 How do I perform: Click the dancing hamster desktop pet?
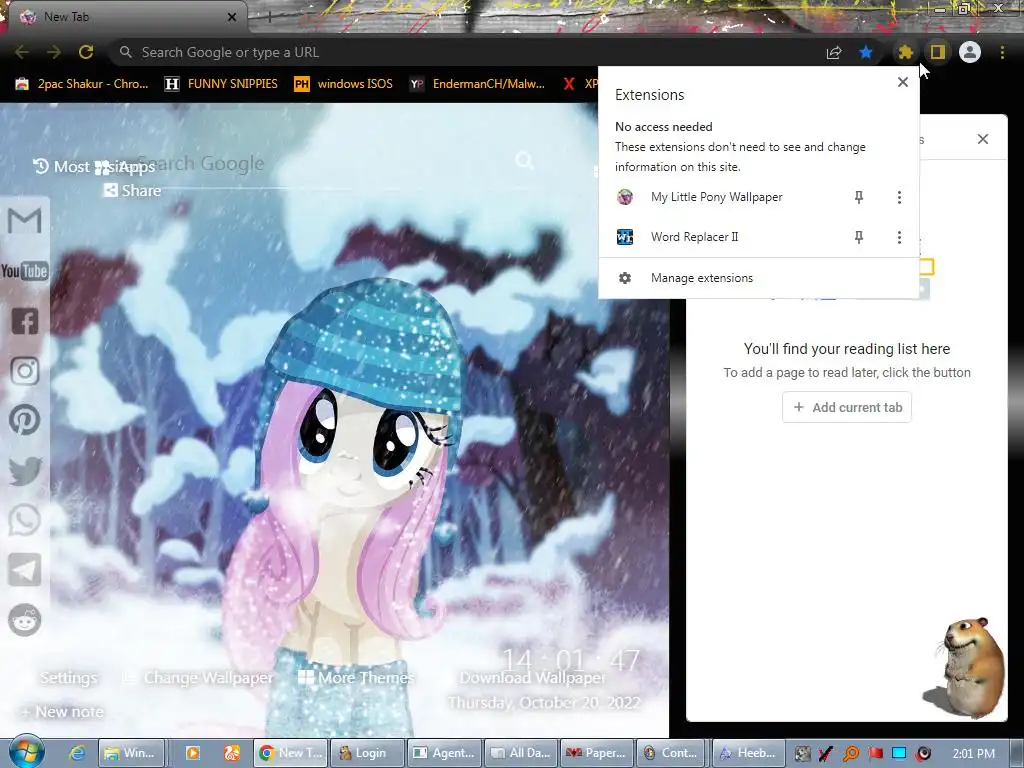[965, 667]
